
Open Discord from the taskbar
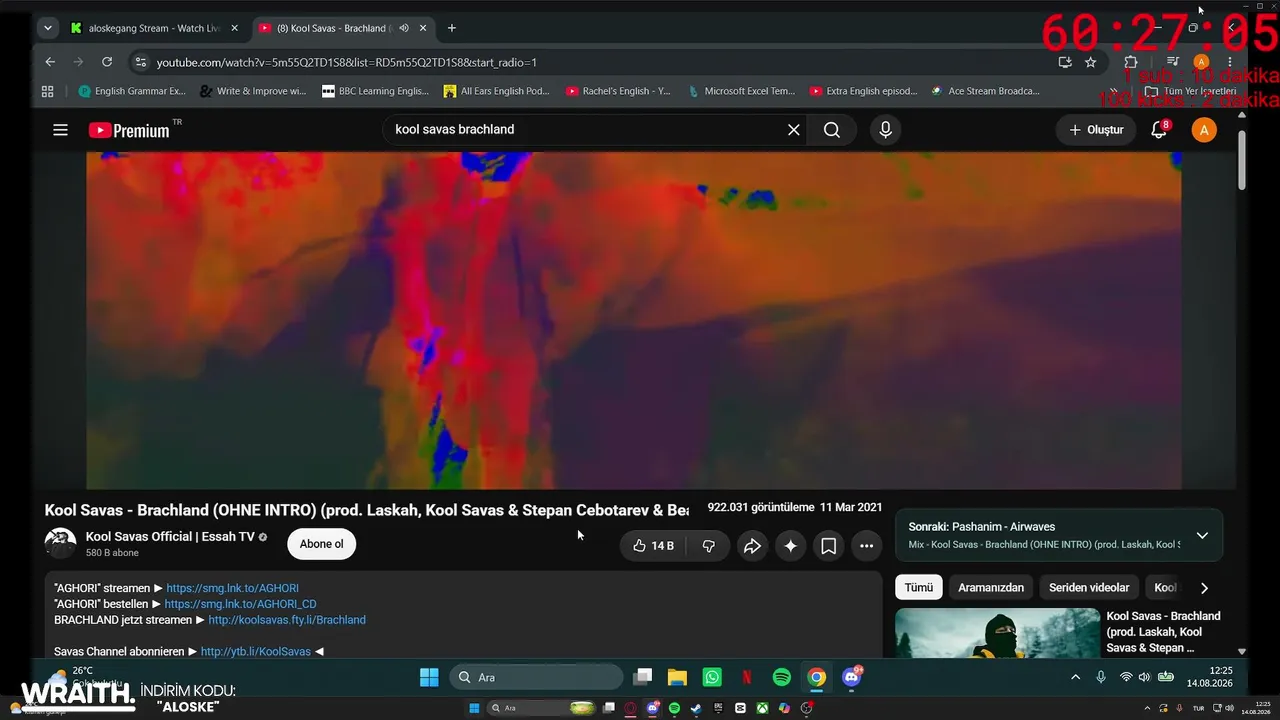[x=852, y=677]
